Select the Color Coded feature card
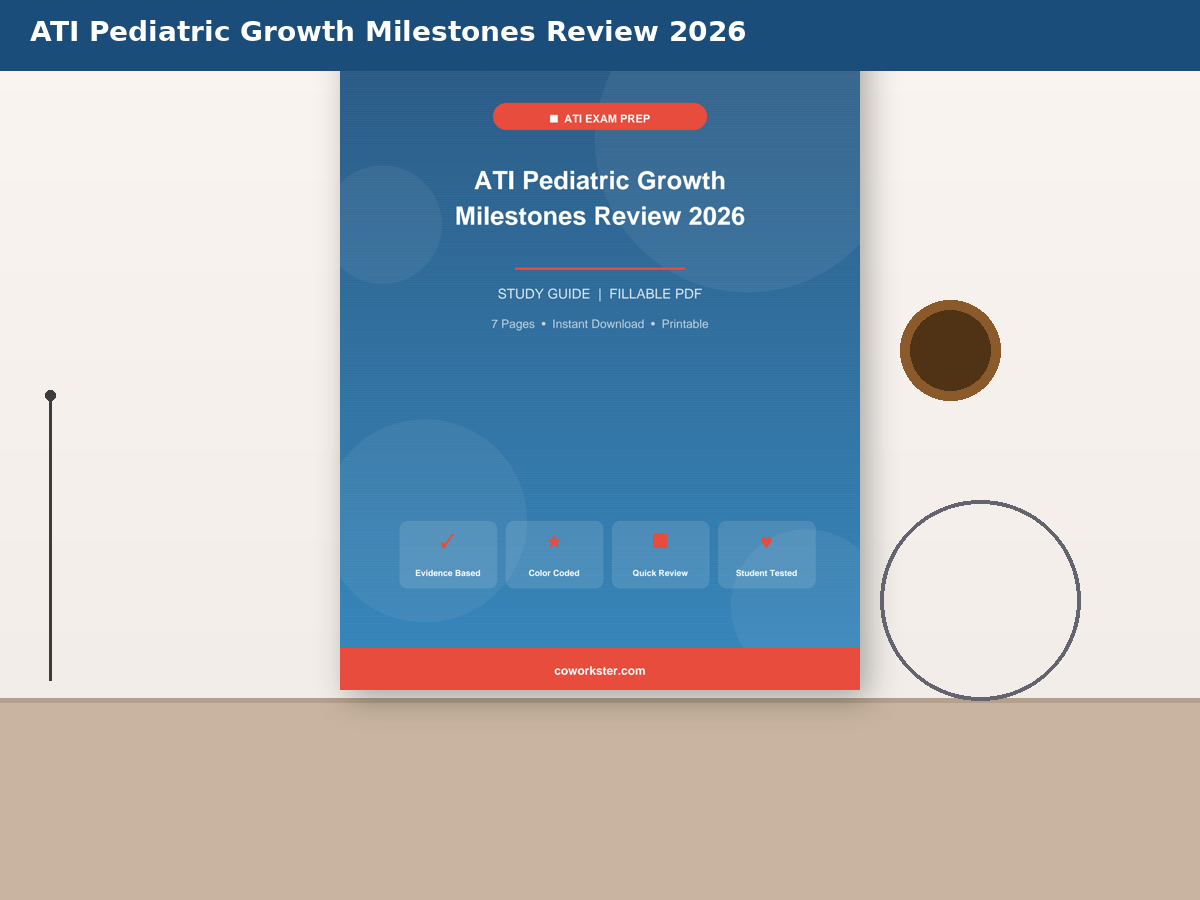 (x=554, y=554)
